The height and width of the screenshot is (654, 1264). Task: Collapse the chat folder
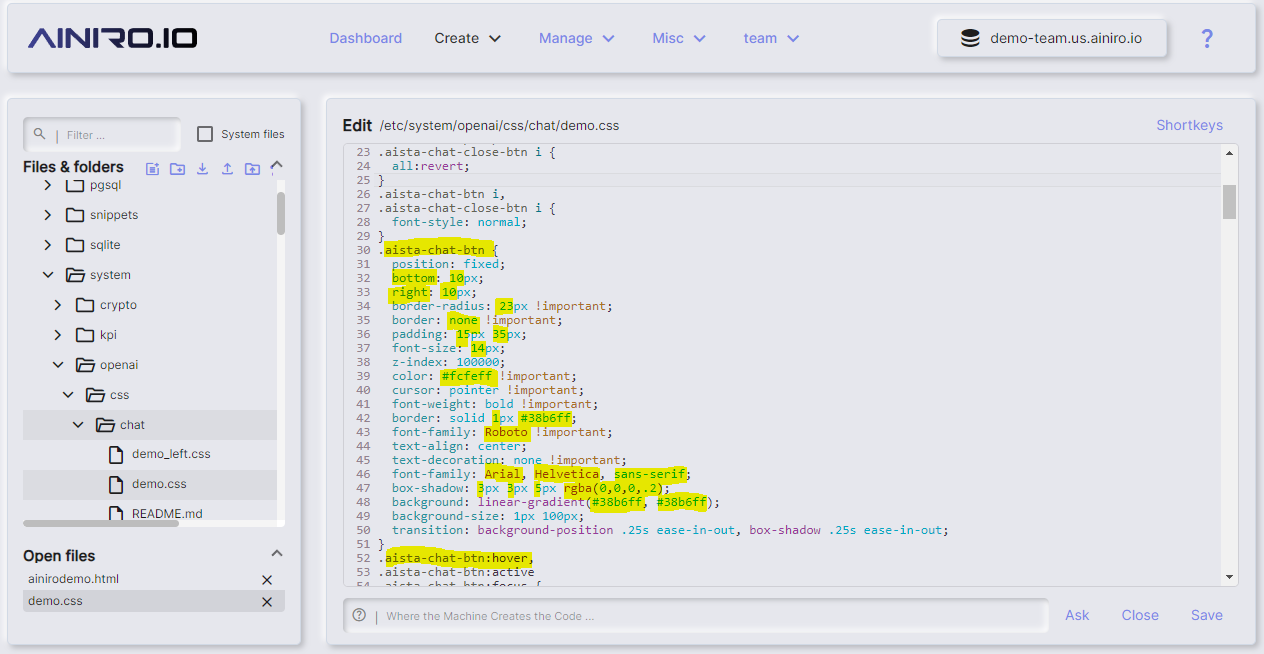[78, 425]
